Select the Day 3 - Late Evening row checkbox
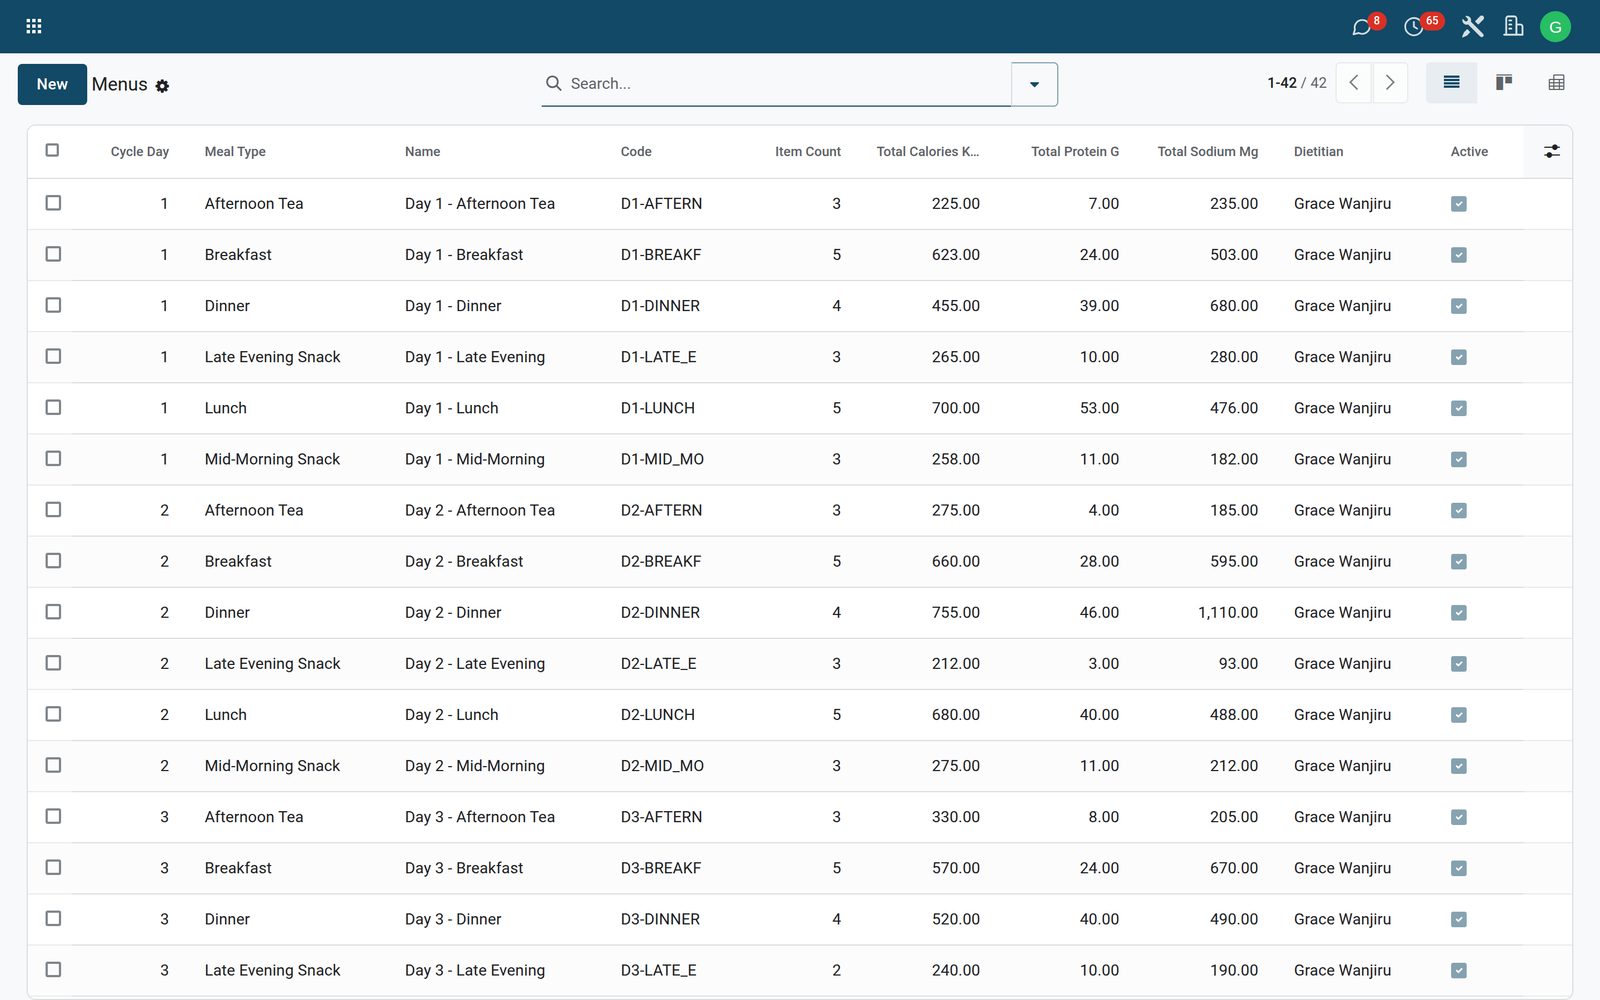 point(53,969)
